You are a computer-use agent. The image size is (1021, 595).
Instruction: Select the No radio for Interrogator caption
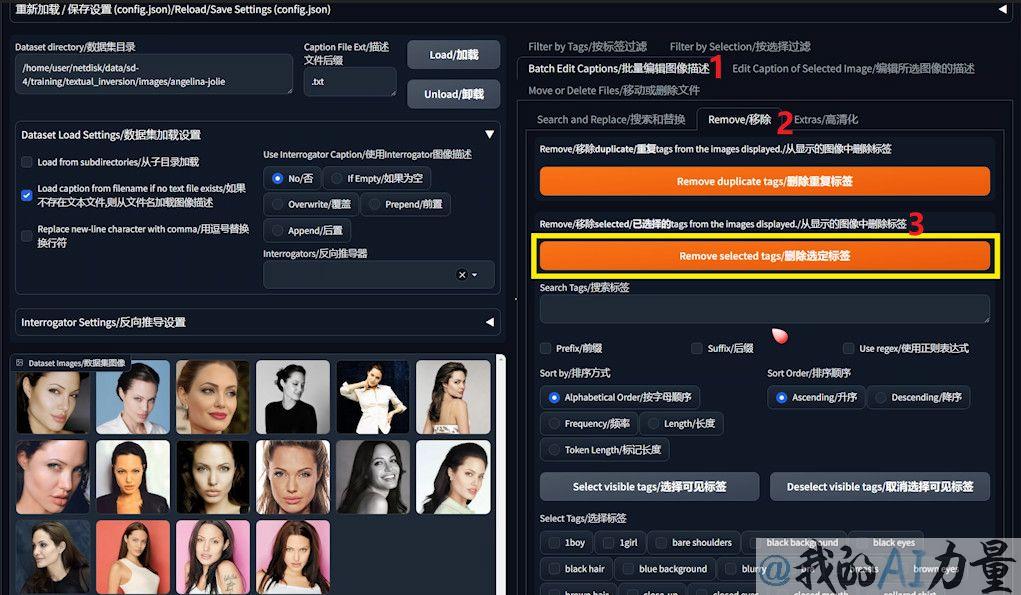277,178
